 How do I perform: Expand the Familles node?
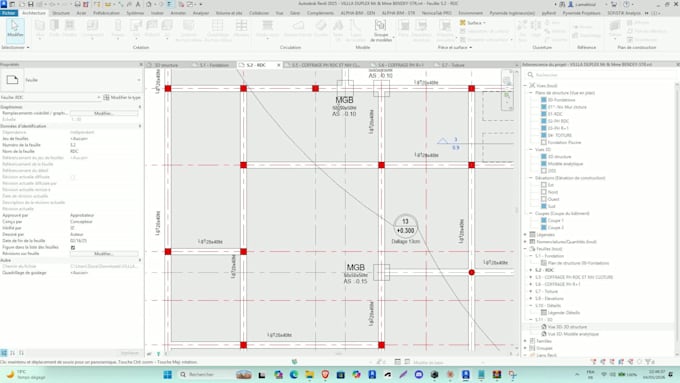point(526,341)
